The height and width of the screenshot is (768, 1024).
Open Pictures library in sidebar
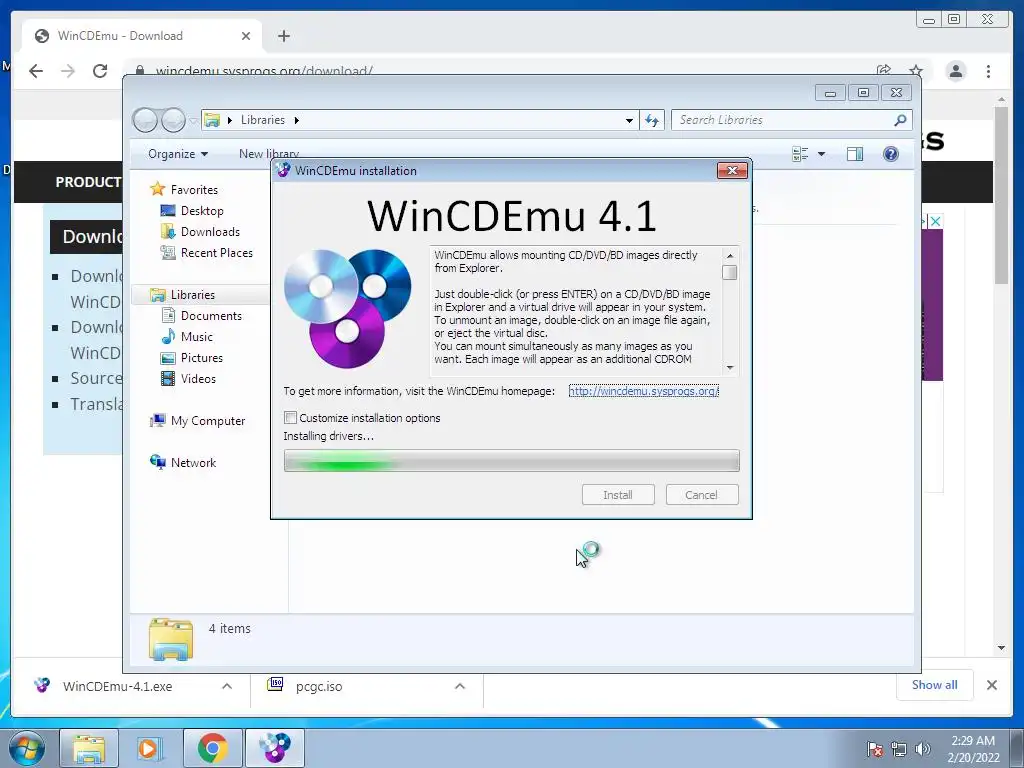coord(202,358)
